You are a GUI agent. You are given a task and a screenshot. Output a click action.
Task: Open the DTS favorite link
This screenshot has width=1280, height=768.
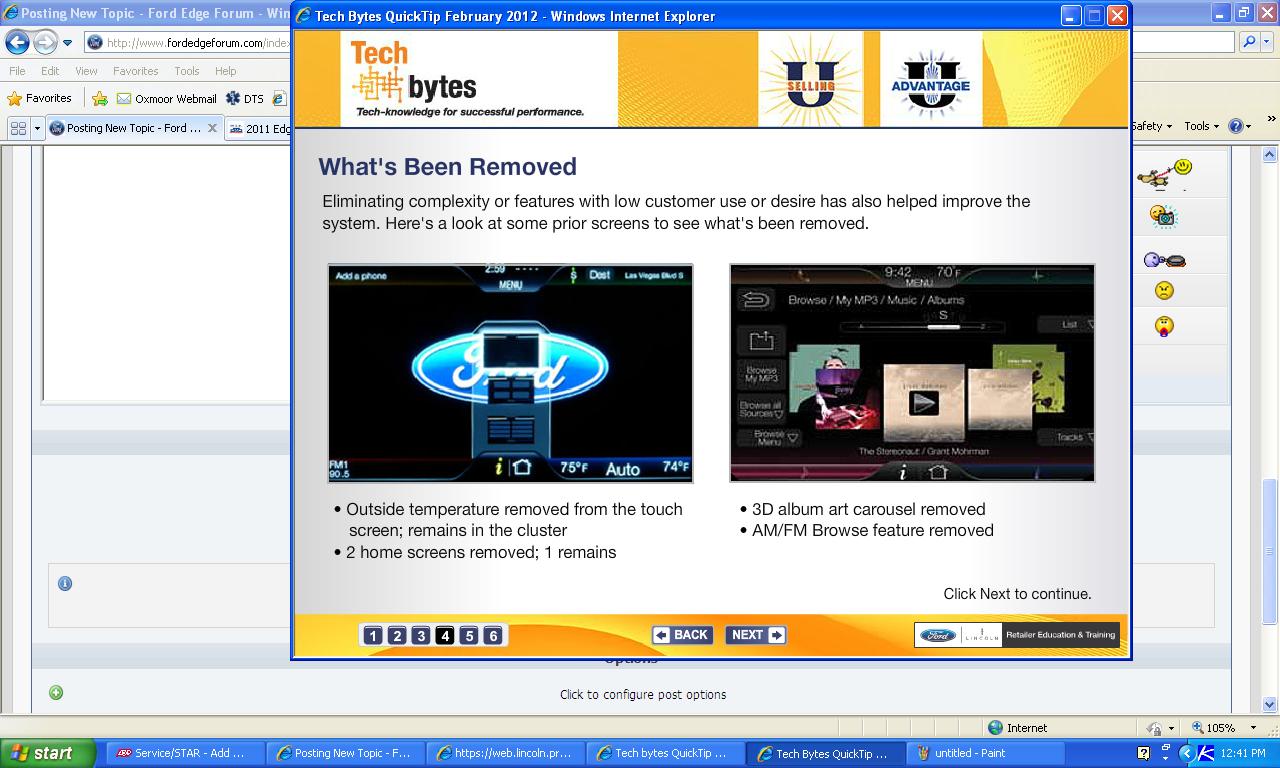[245, 98]
